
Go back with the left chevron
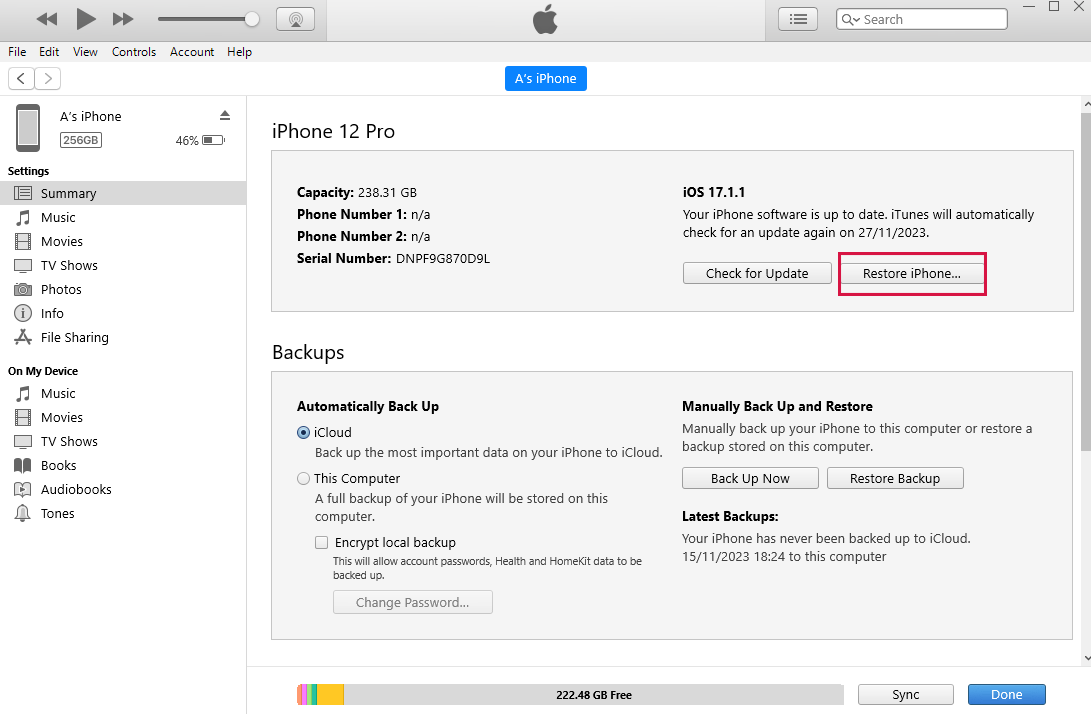click(x=21, y=79)
